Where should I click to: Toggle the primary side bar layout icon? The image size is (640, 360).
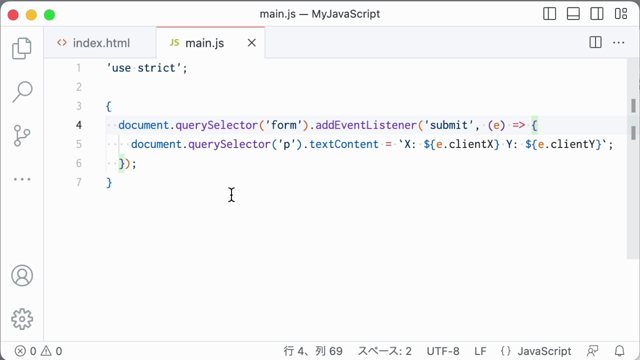click(x=549, y=14)
